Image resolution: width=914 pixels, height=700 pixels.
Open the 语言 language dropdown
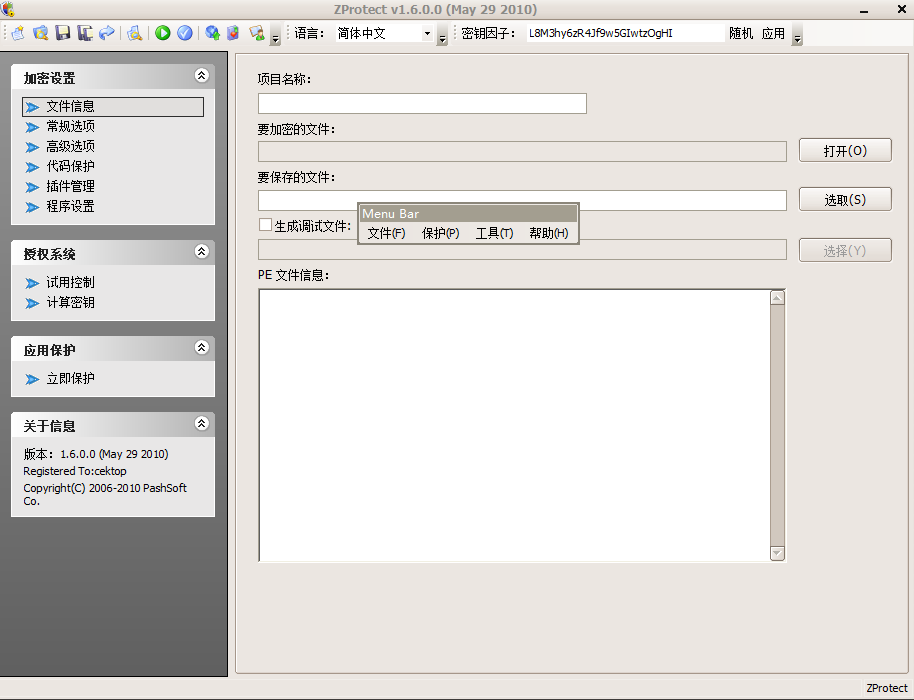427,34
